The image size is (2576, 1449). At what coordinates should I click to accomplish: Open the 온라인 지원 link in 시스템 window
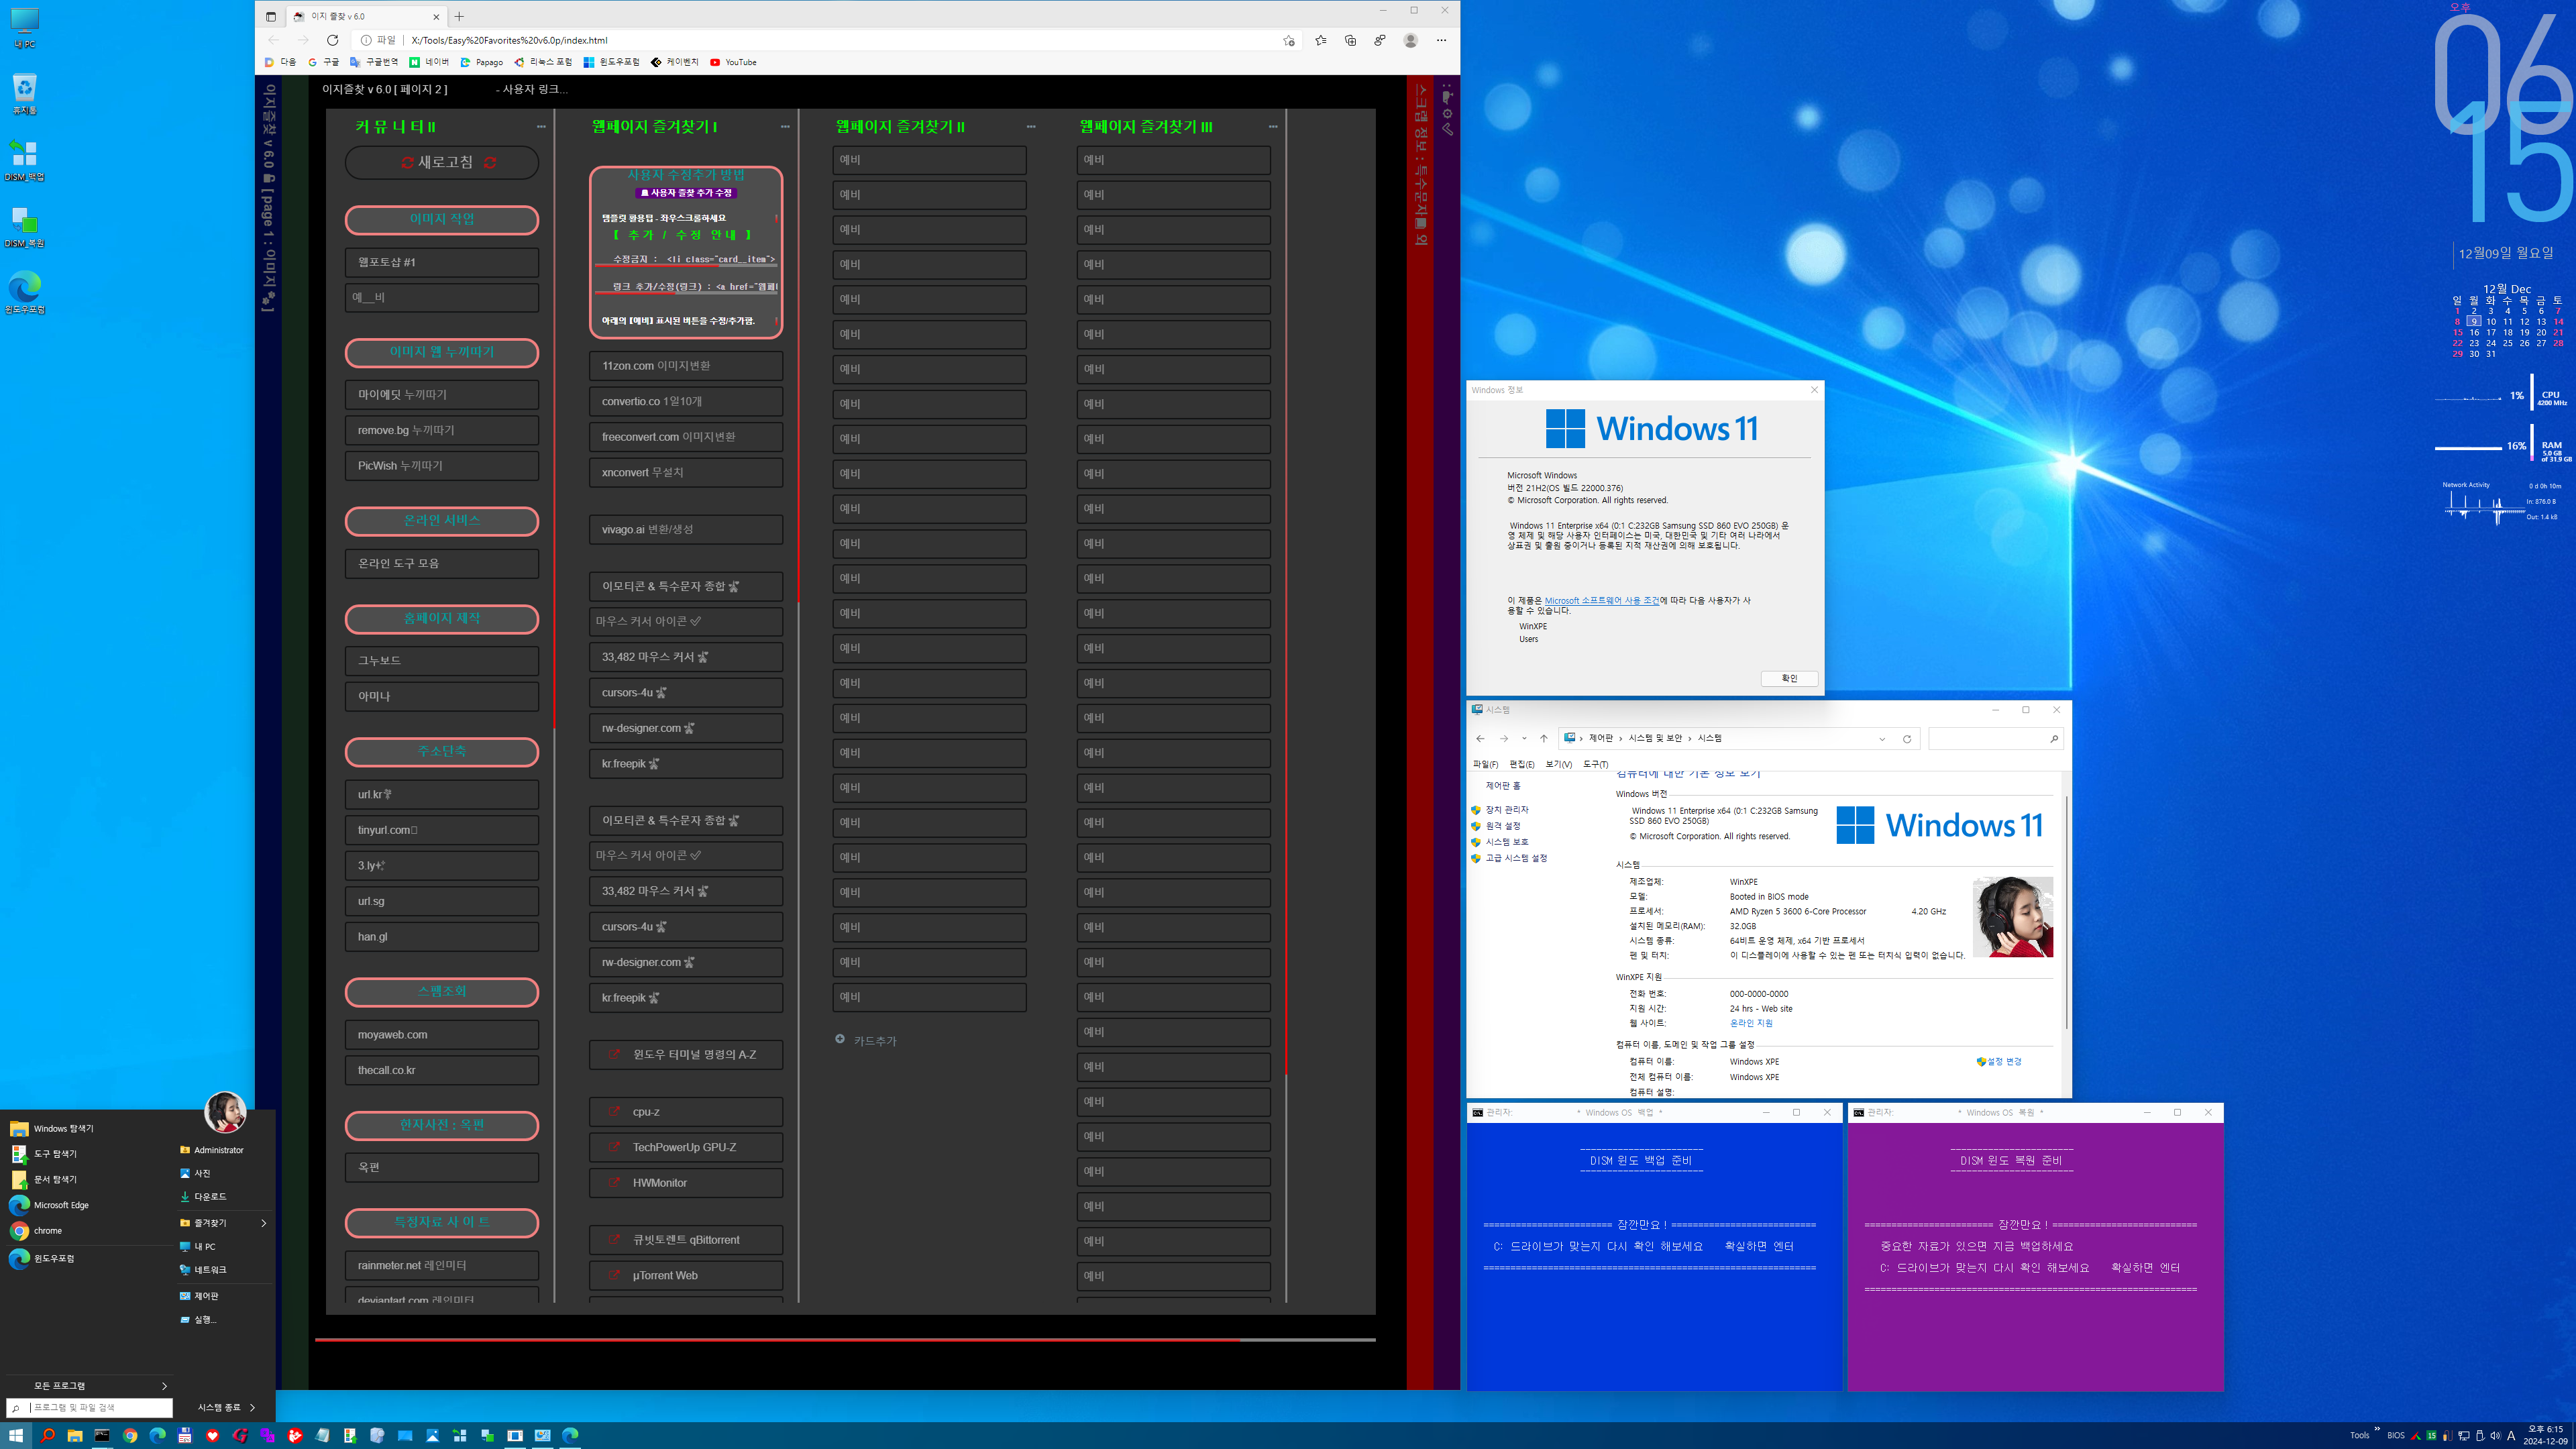[x=1751, y=1023]
